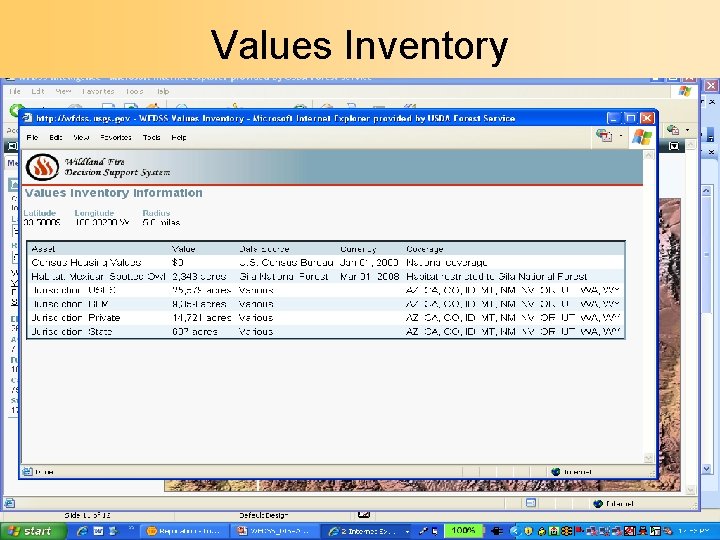
Task: Click the square panel icon at left end of the dark bar
Action: tap(12, 146)
